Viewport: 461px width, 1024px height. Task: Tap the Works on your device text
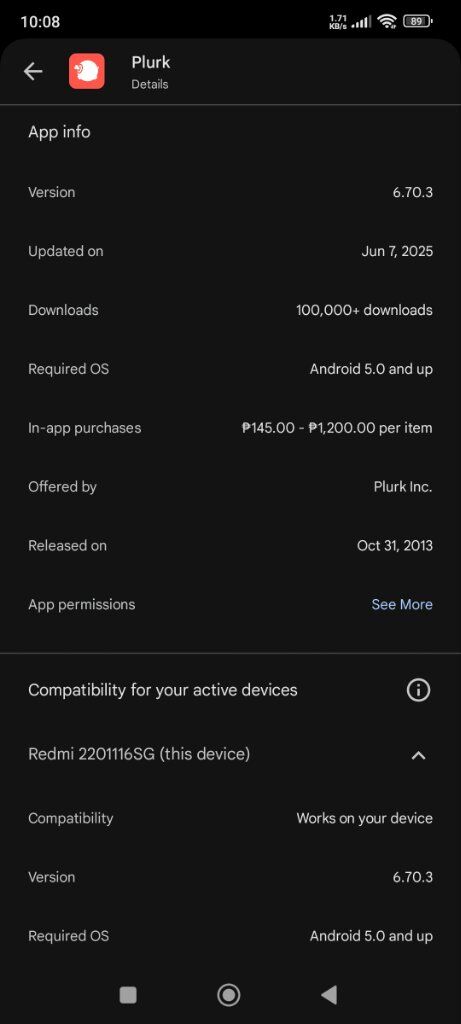tap(364, 818)
